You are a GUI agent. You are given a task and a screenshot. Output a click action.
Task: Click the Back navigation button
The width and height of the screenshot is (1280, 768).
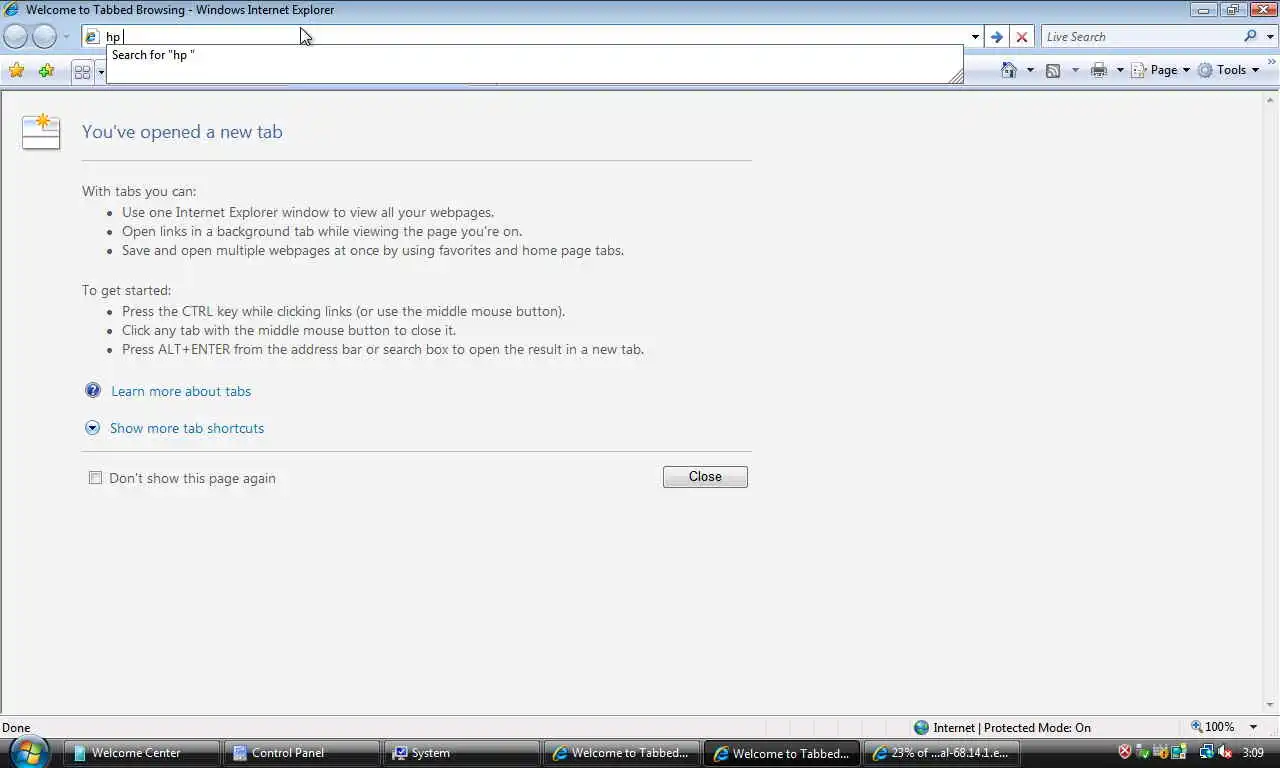[x=15, y=37]
